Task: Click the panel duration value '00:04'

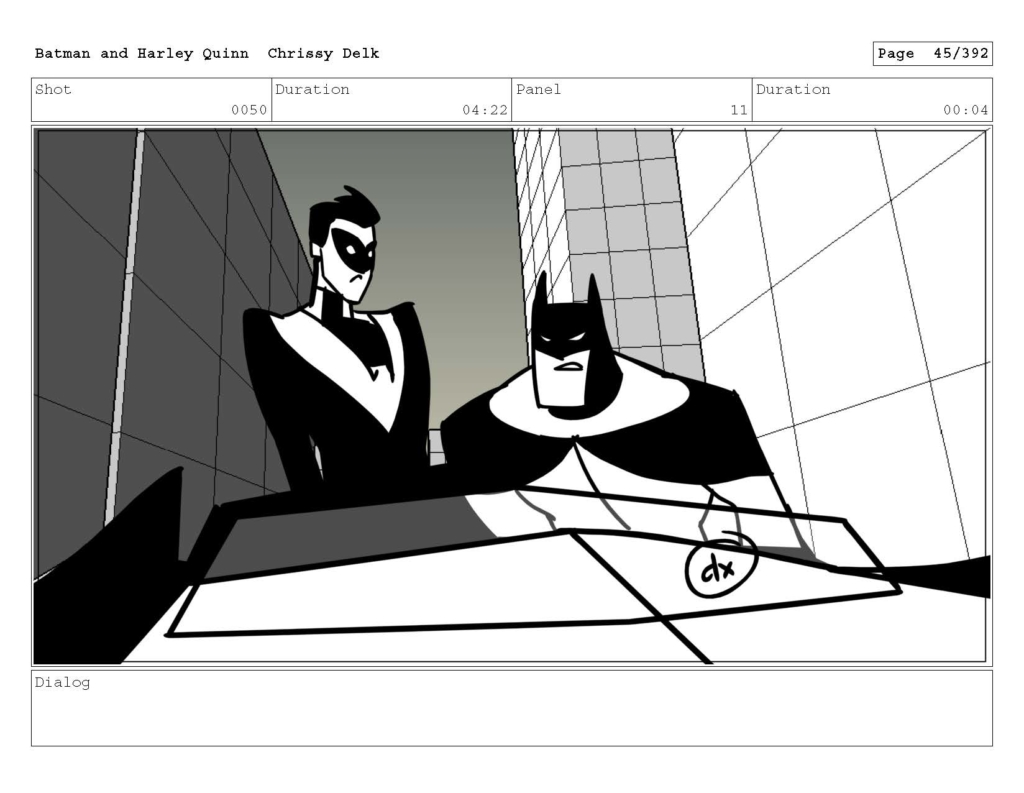Action: coord(965,110)
